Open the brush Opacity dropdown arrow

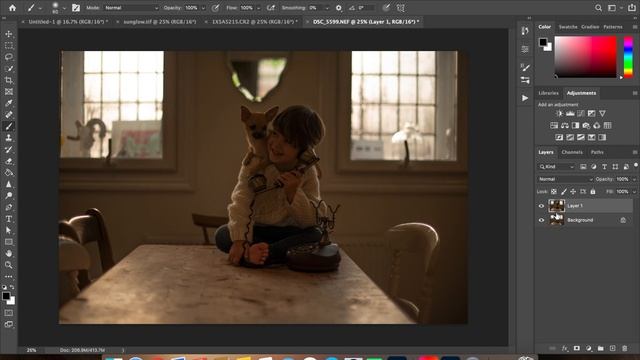click(x=203, y=8)
